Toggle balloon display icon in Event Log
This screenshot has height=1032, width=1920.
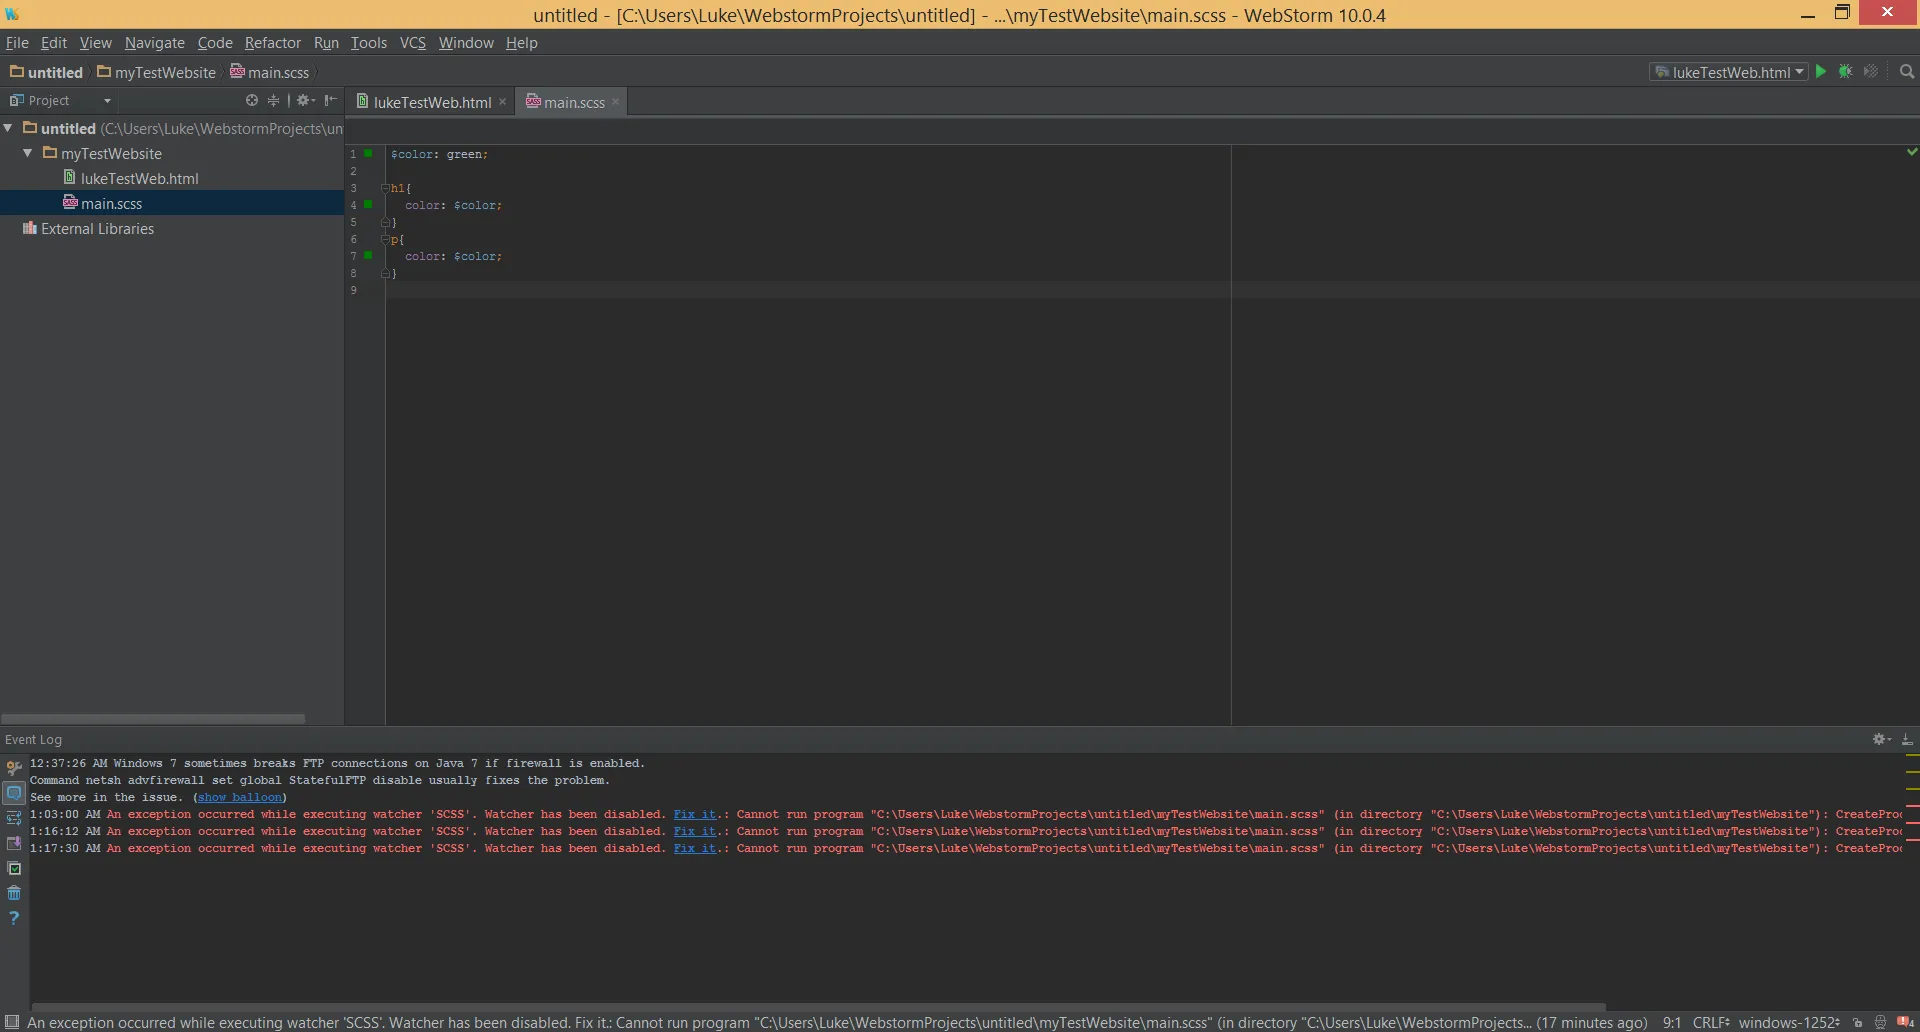14,793
